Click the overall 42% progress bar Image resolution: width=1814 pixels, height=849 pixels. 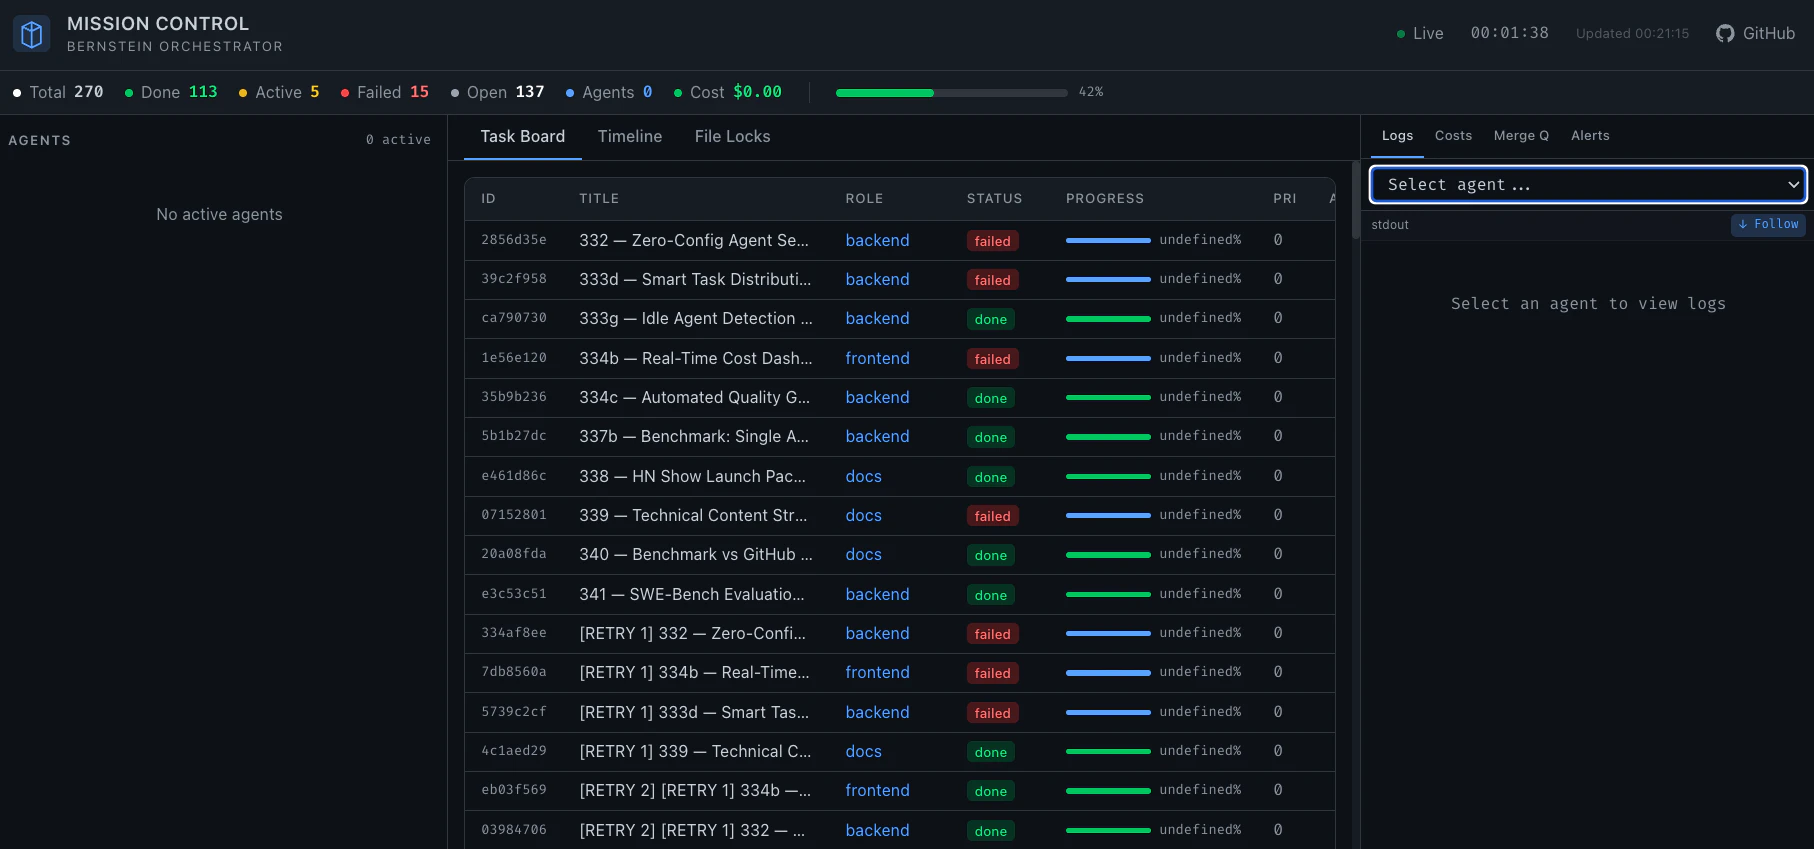951,92
